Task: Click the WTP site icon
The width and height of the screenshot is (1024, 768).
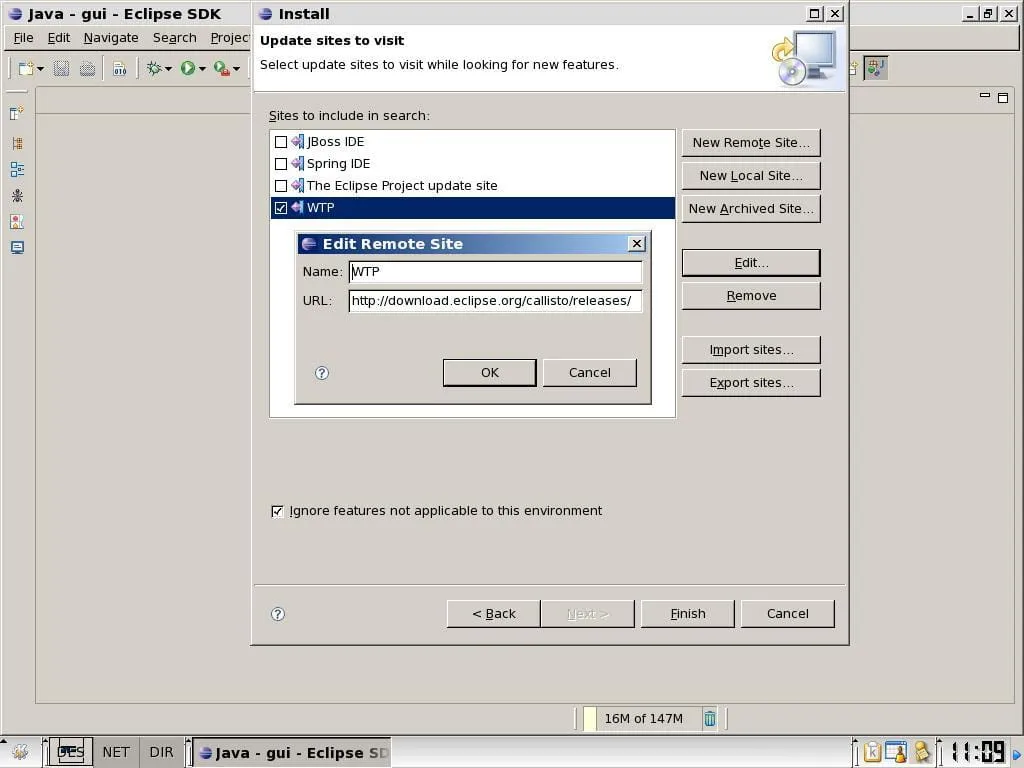Action: coord(298,207)
